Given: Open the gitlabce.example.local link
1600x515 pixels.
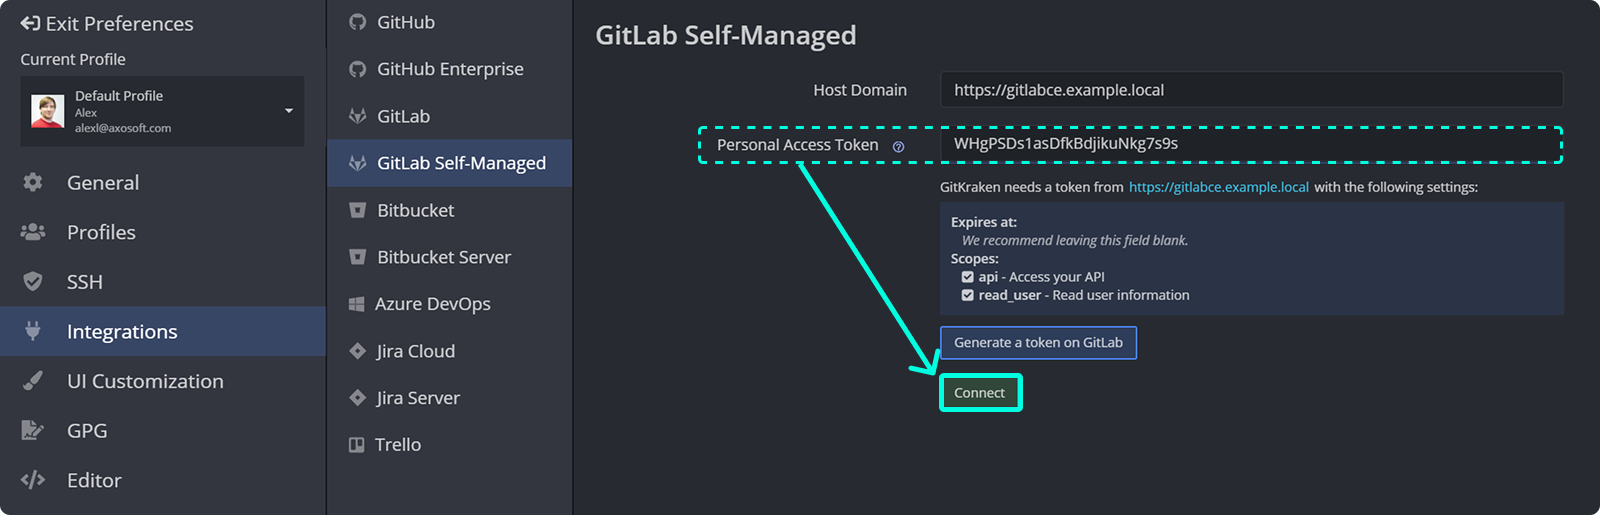Looking at the screenshot, I should click(1218, 187).
